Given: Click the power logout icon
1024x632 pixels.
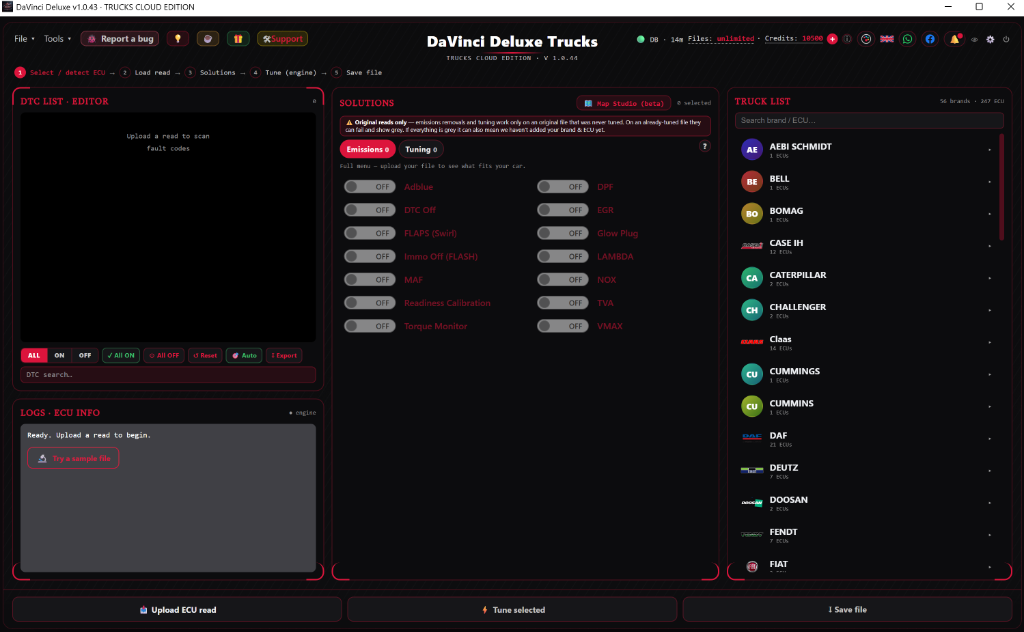Looking at the screenshot, I should pos(1006,39).
